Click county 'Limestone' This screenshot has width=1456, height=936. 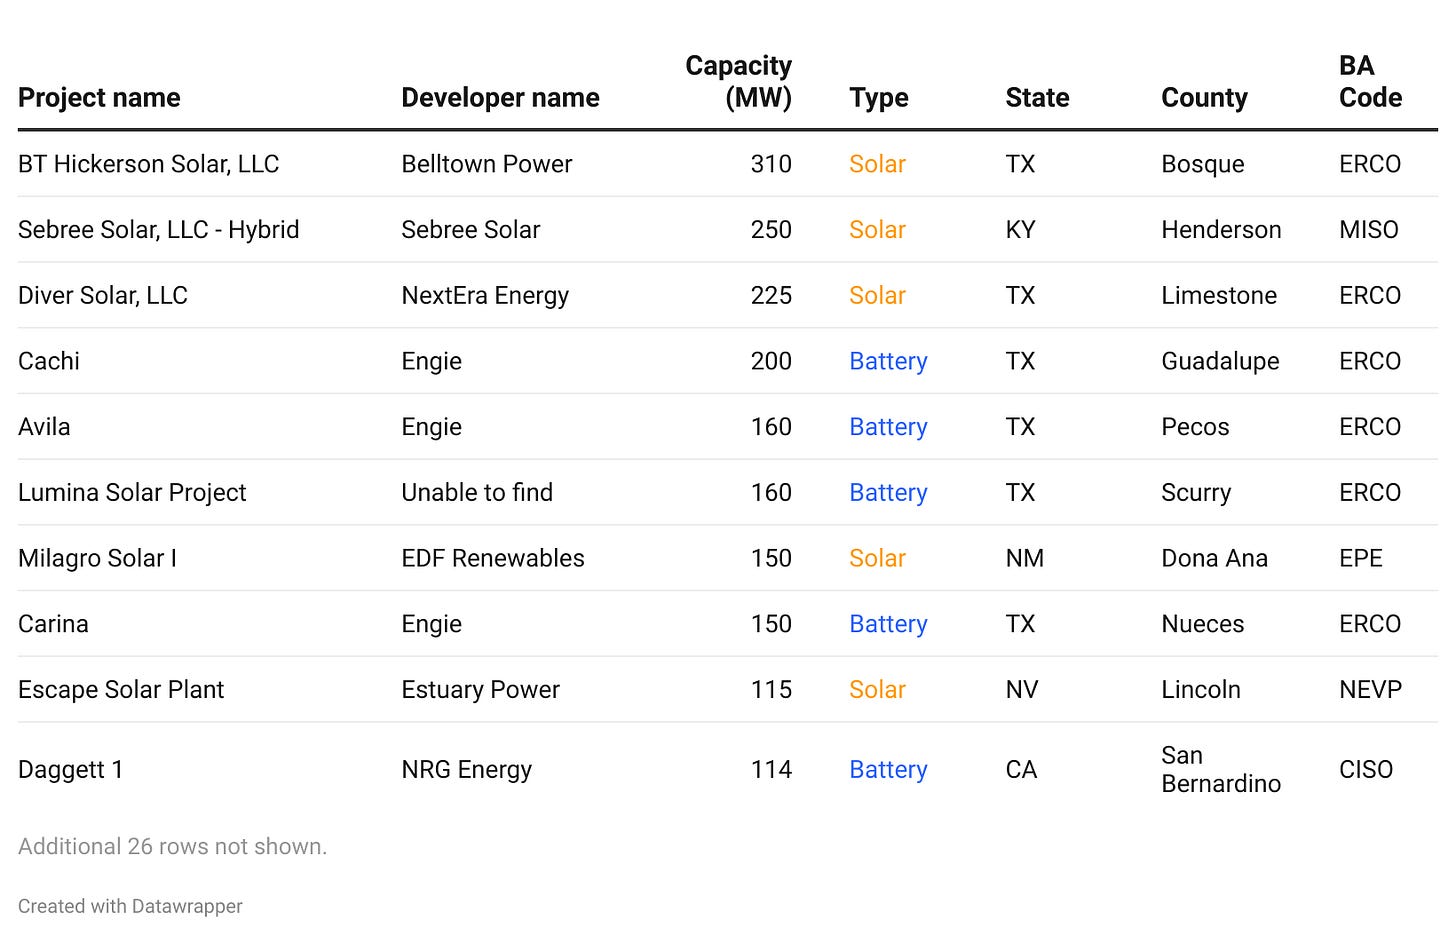pos(1219,296)
